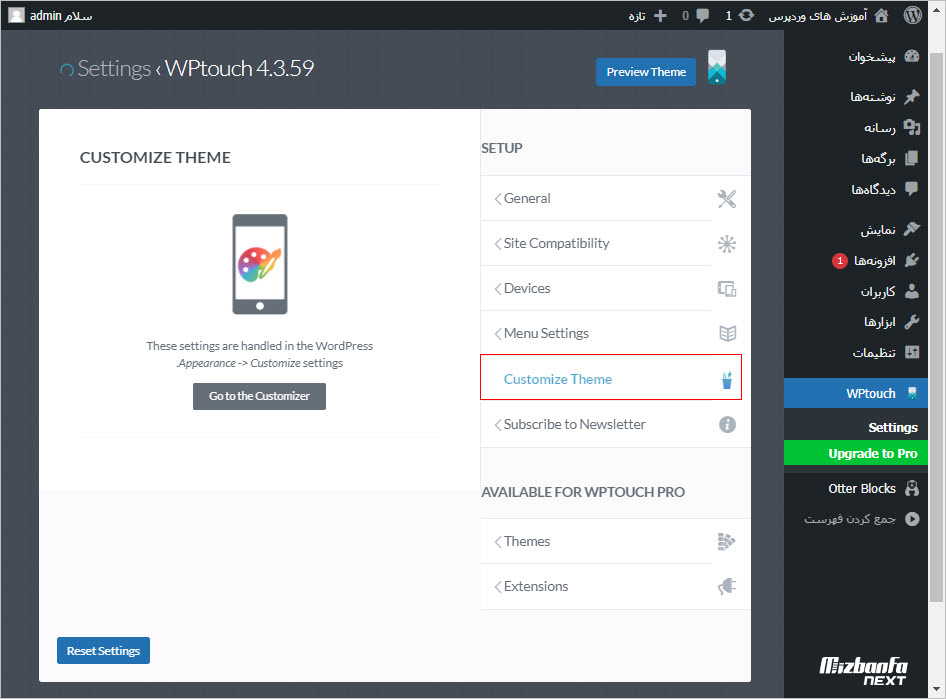
Task: Click the تازه new content link
Action: pyautogui.click(x=637, y=16)
